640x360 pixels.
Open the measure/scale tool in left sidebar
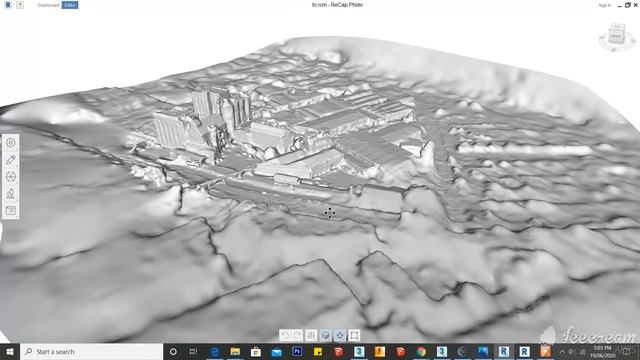[x=11, y=193]
